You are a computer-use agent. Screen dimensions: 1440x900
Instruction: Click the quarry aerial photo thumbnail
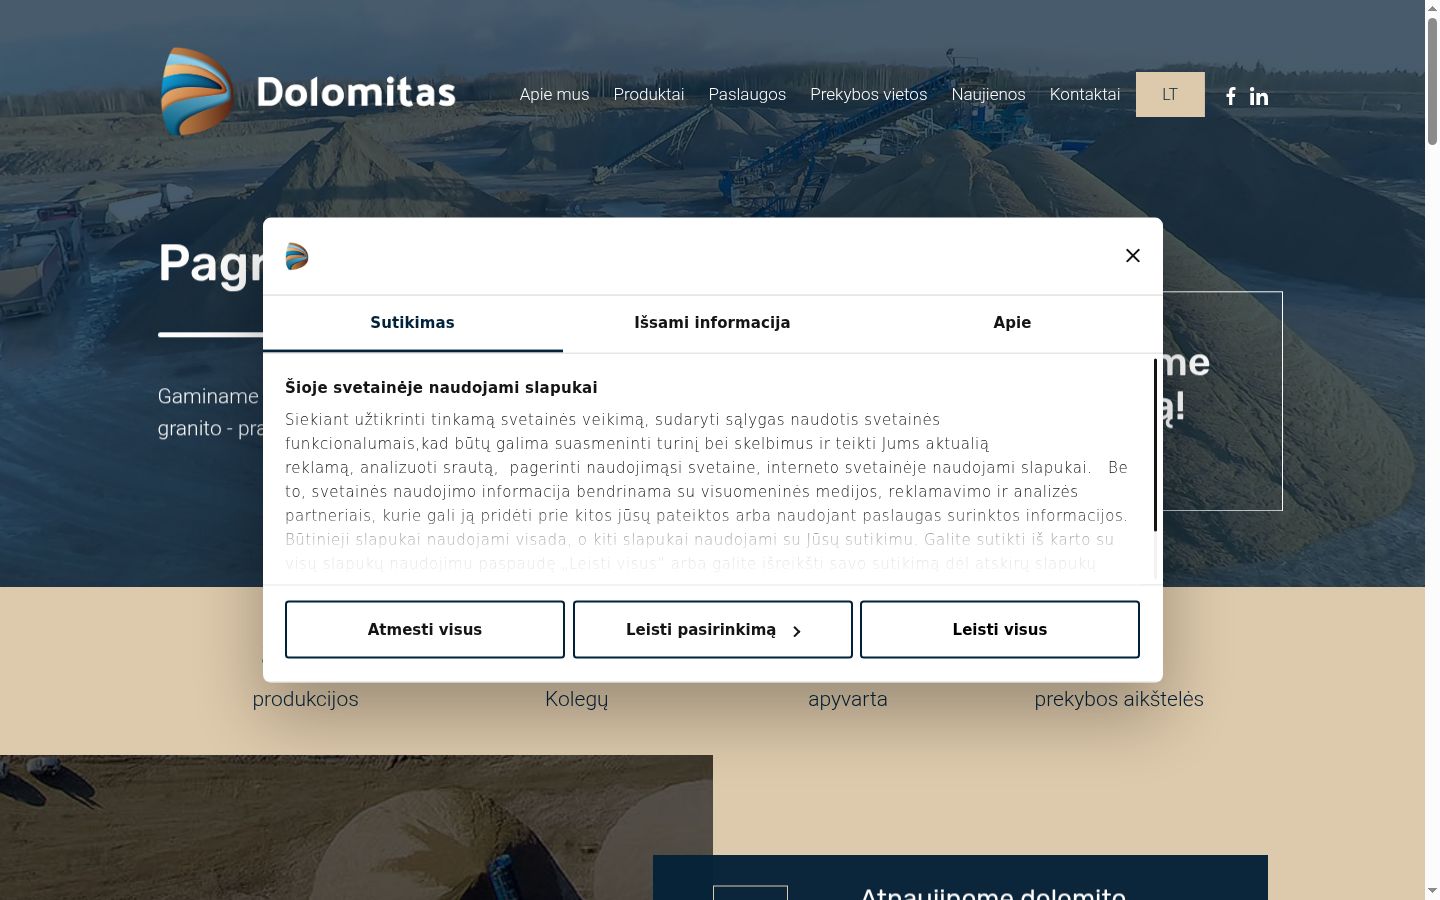(x=356, y=827)
